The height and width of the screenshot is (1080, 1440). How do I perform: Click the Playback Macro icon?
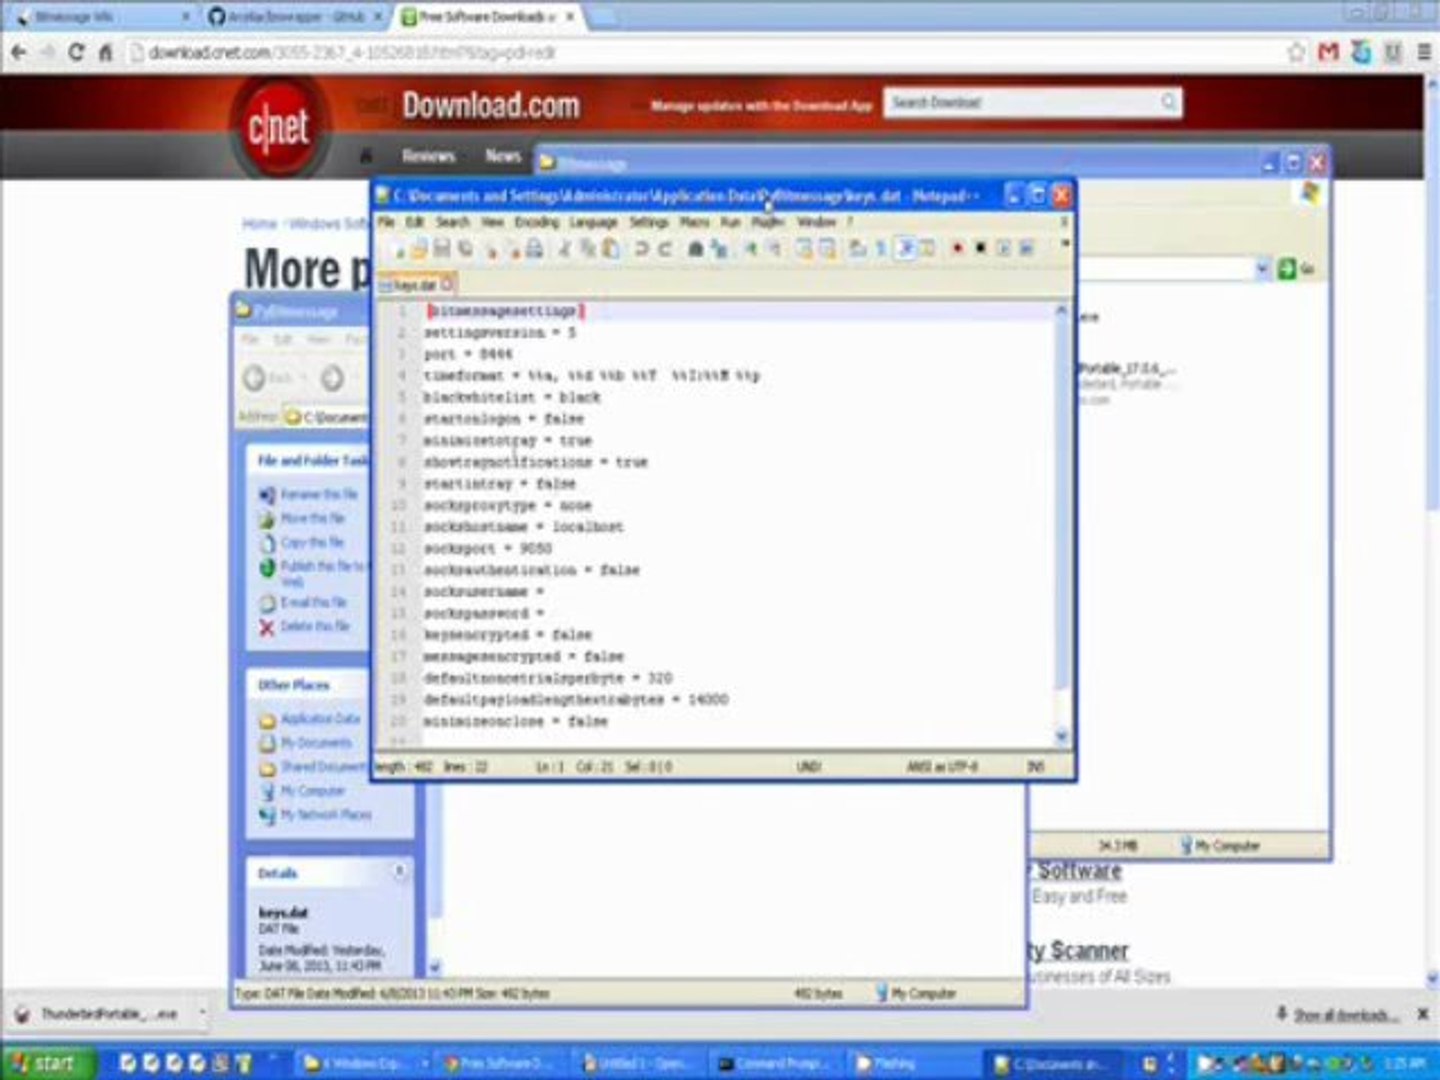1003,248
